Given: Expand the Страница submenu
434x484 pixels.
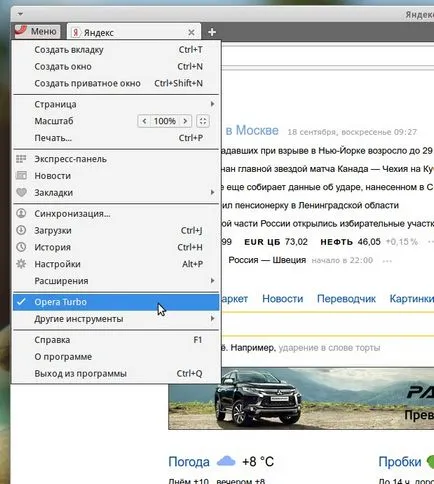Looking at the screenshot, I should [116, 104].
